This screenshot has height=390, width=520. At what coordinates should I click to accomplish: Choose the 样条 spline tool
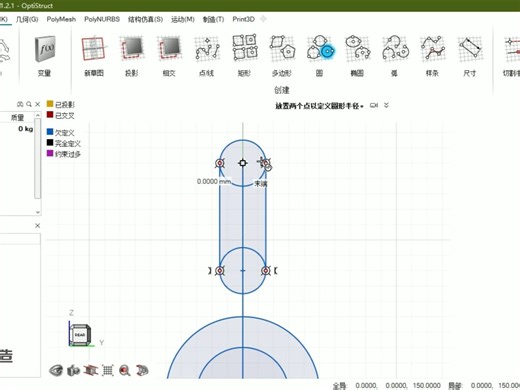tap(432, 56)
